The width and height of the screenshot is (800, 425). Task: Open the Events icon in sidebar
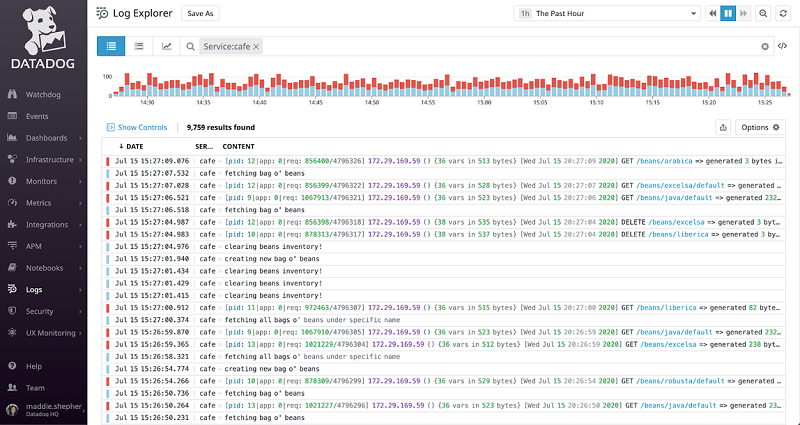pyautogui.click(x=12, y=116)
